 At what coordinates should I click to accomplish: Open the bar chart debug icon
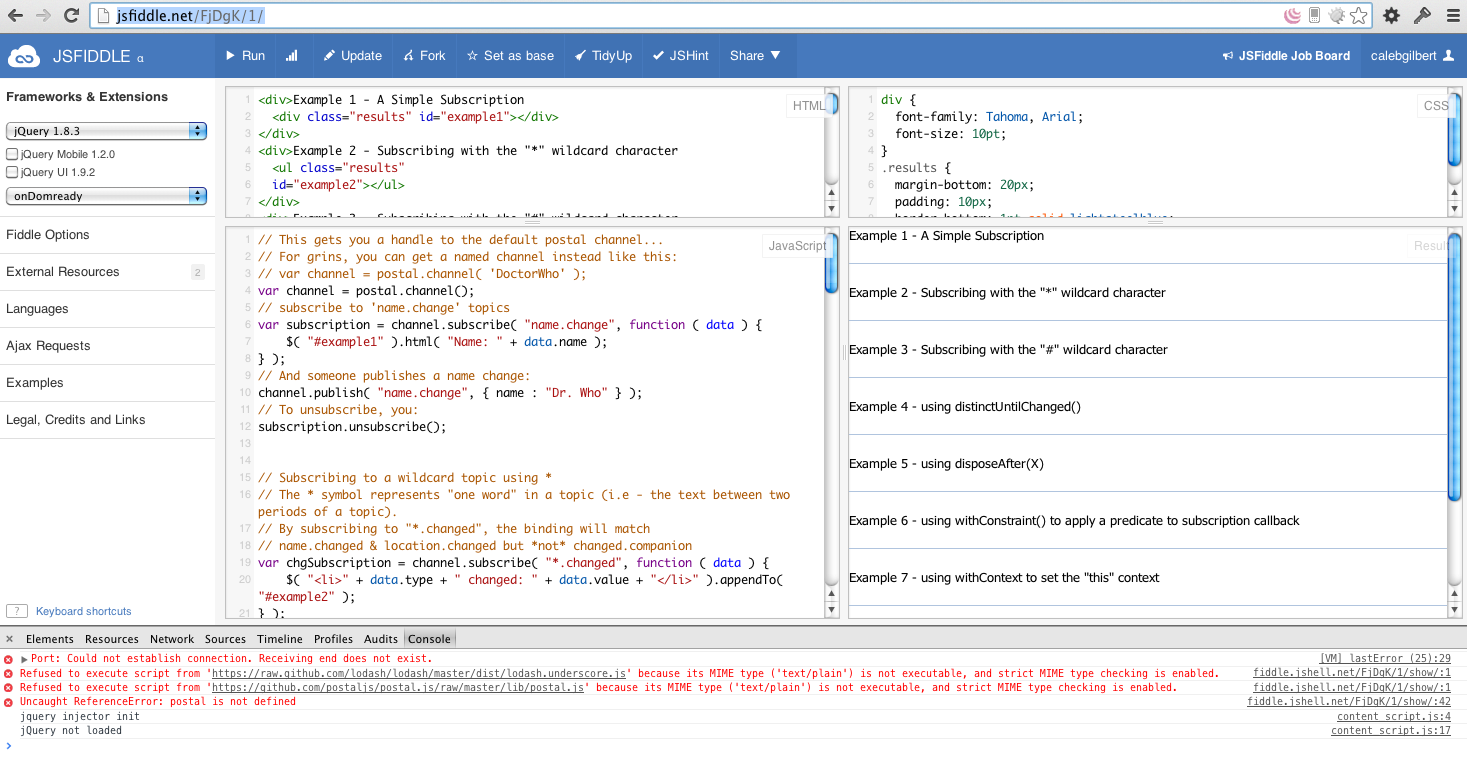point(292,56)
